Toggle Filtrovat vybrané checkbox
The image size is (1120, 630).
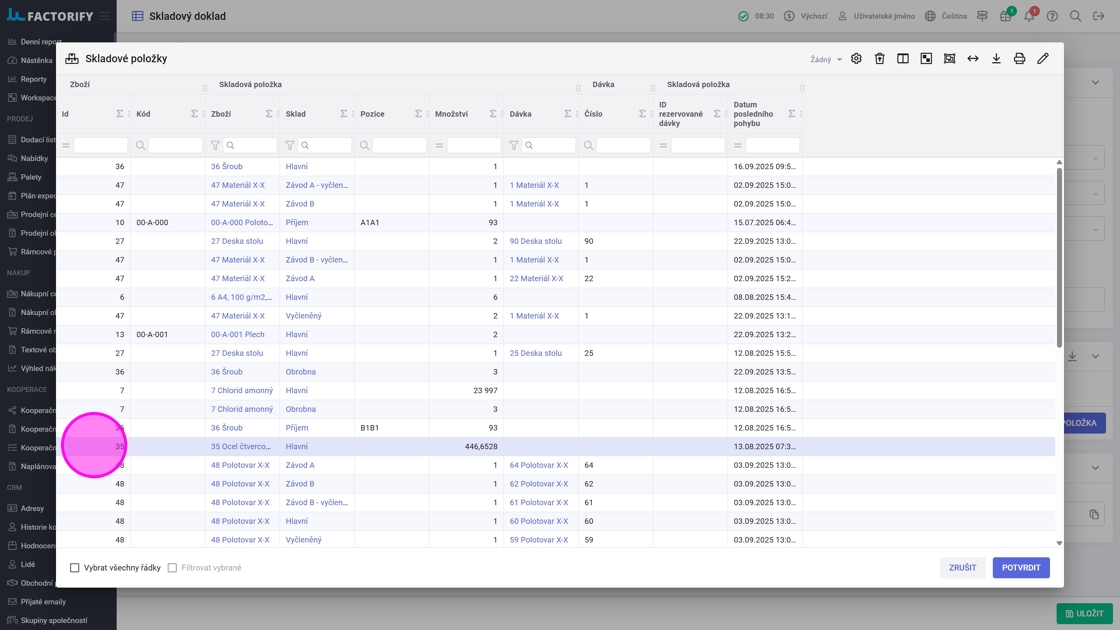172,568
